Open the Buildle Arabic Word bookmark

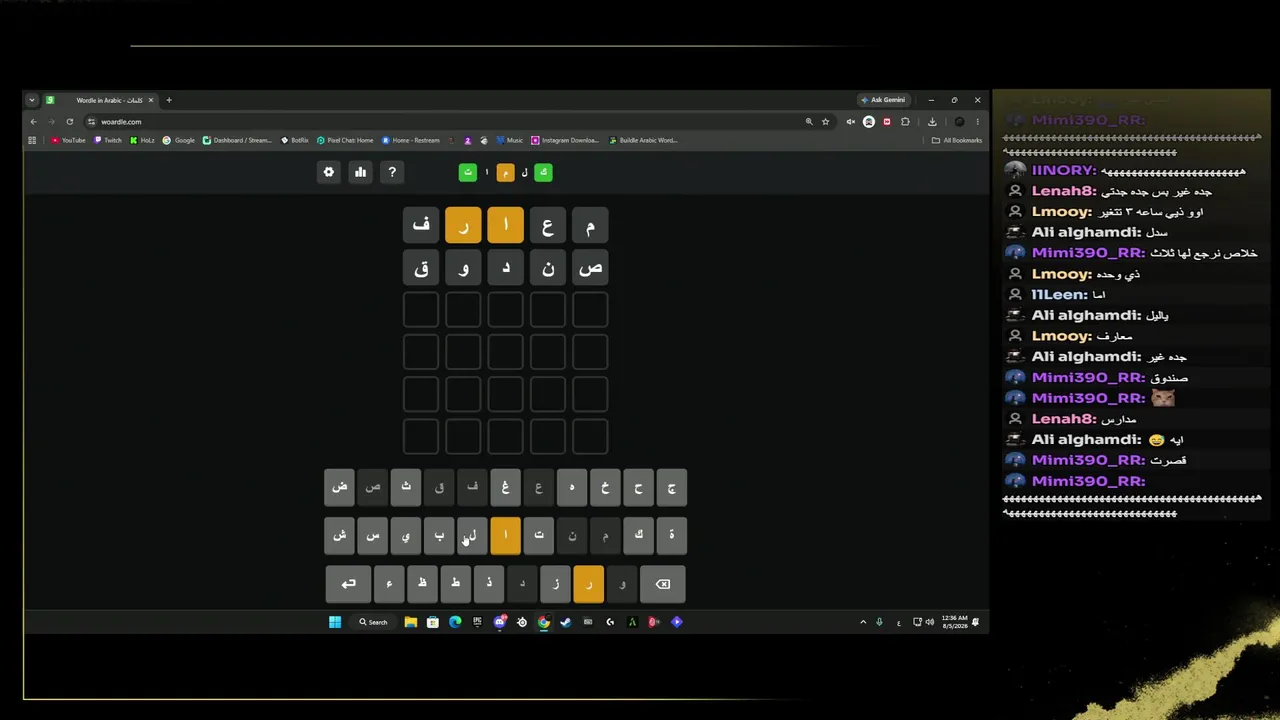click(x=643, y=140)
